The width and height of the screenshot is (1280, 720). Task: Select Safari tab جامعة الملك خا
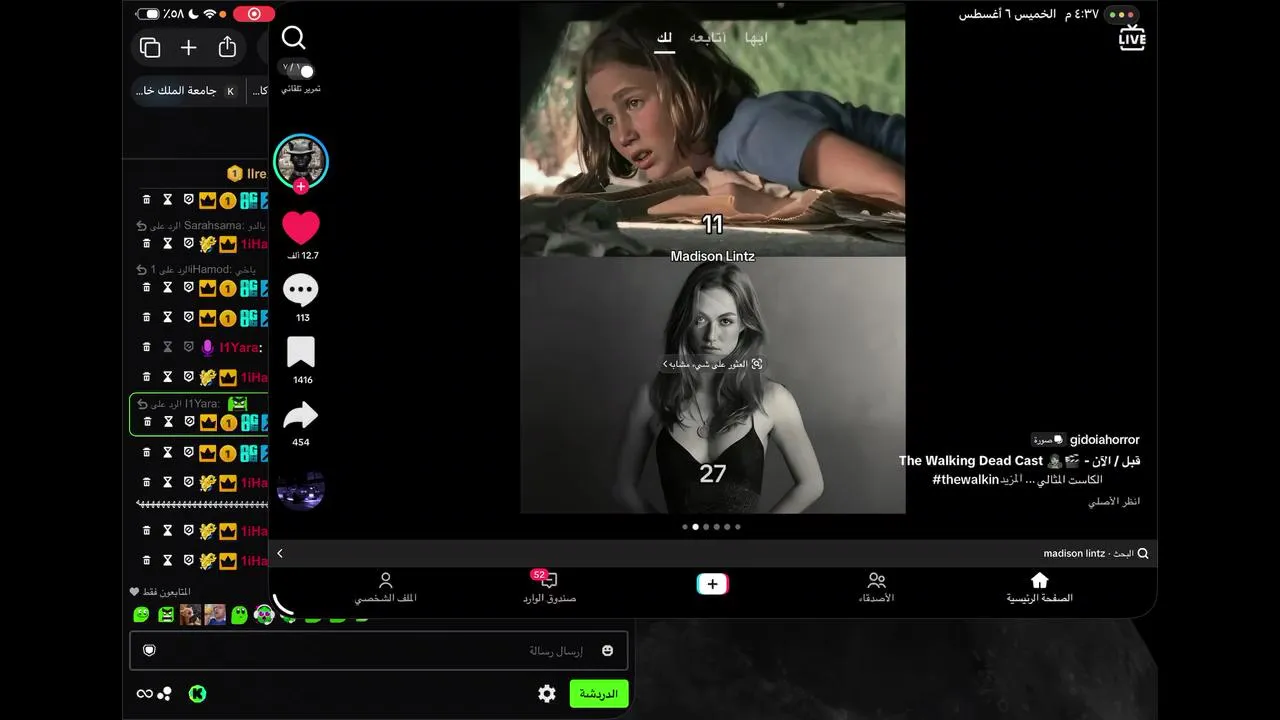[188, 91]
